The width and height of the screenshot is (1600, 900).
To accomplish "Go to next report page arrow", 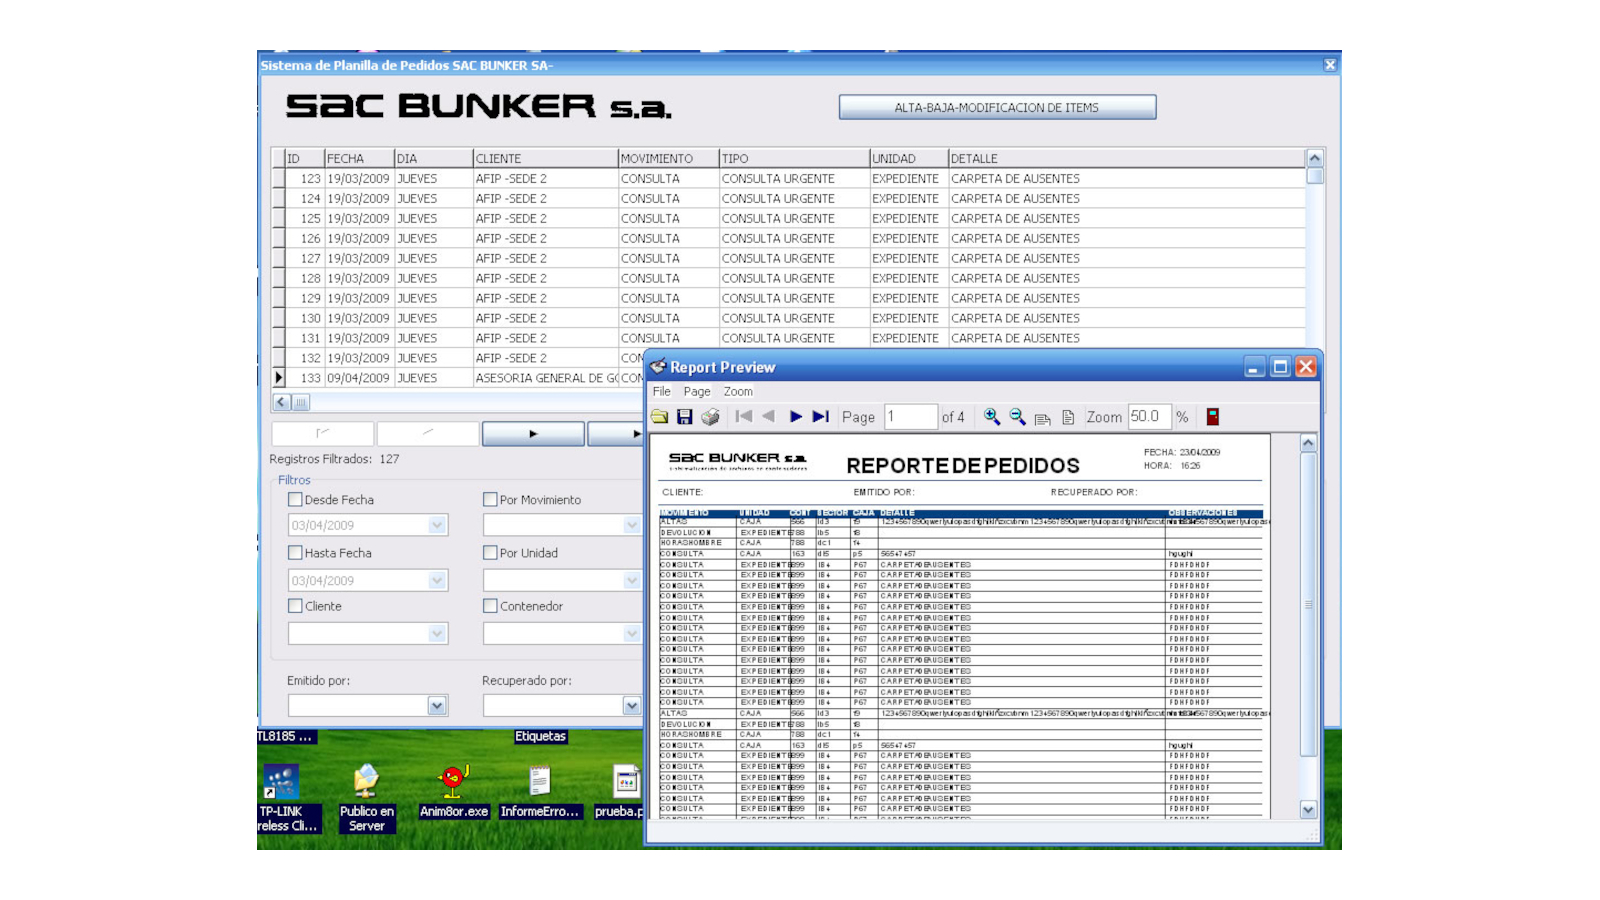I will click(796, 417).
